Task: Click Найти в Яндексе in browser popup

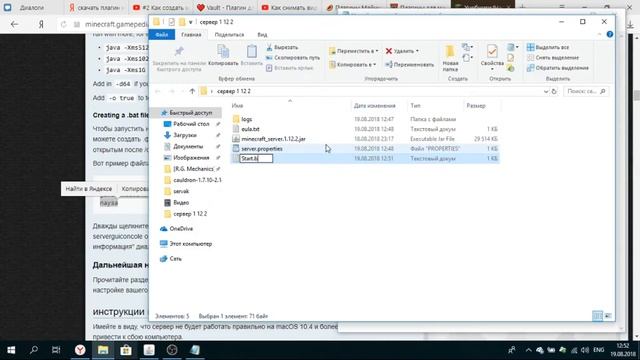Action: point(89,189)
